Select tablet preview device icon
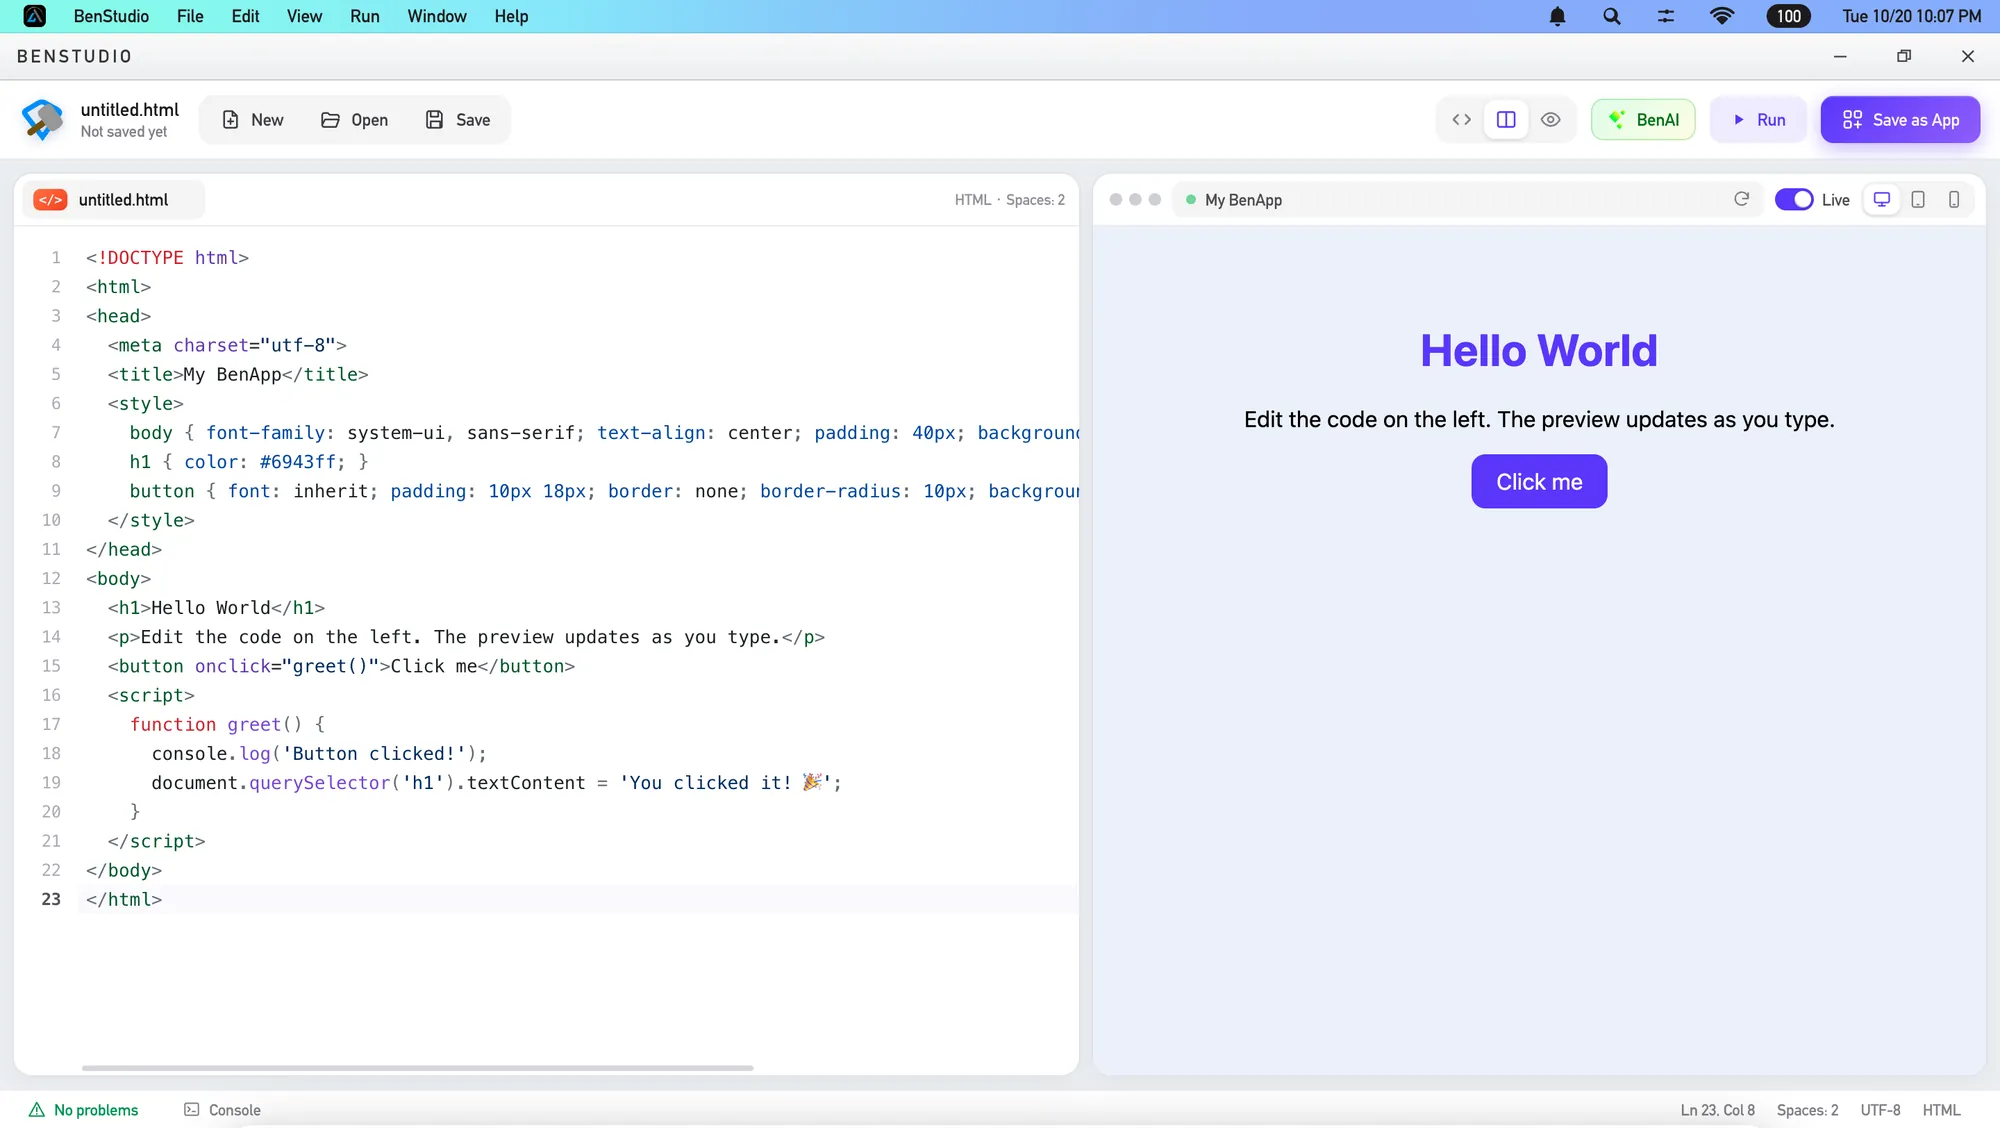This screenshot has width=2000, height=1128. 1918,199
